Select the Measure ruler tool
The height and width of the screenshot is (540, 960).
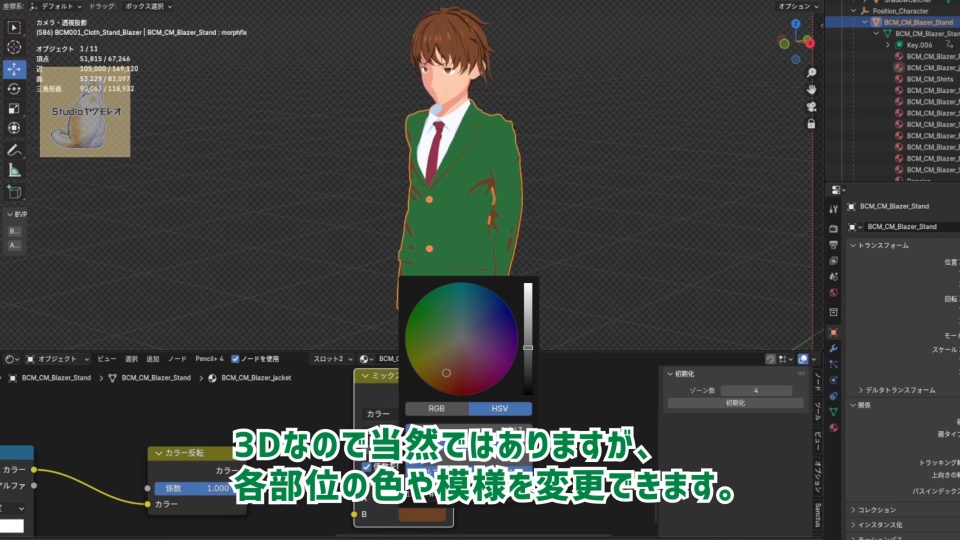click(13, 171)
